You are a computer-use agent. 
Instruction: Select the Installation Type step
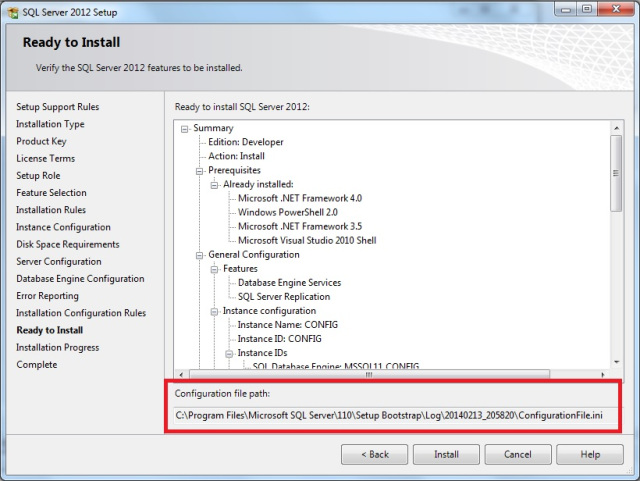tap(50, 124)
